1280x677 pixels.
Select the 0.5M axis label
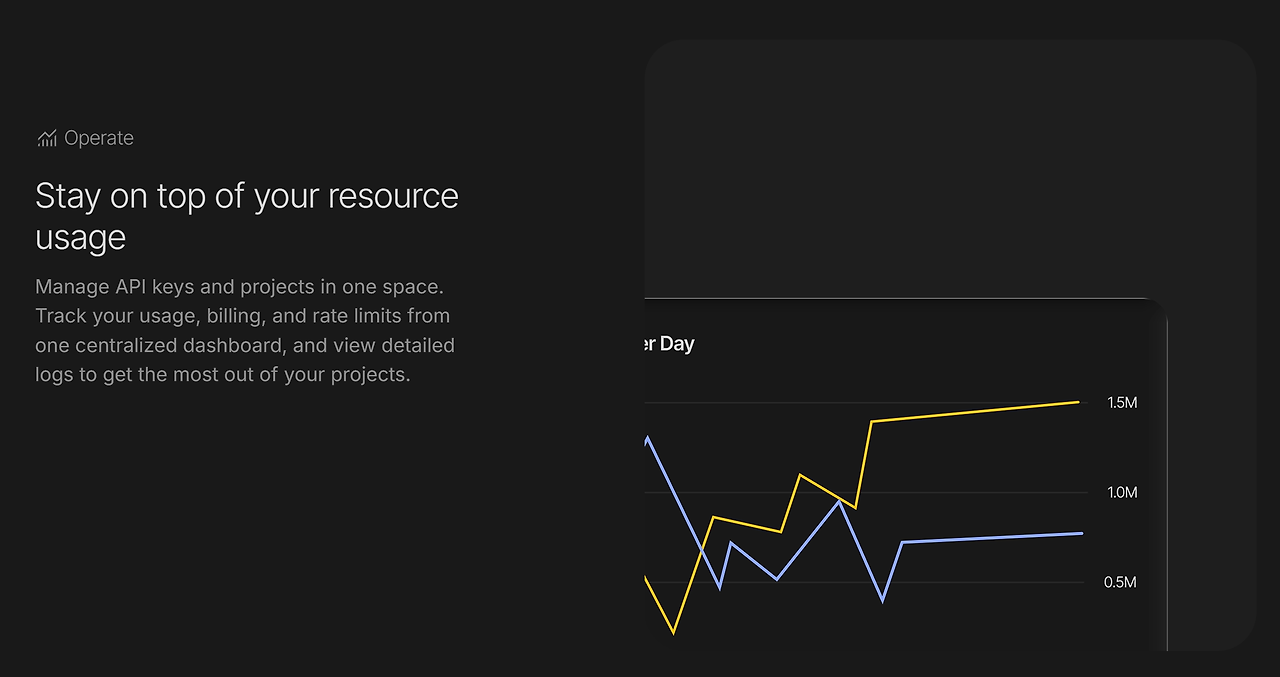click(x=1120, y=583)
